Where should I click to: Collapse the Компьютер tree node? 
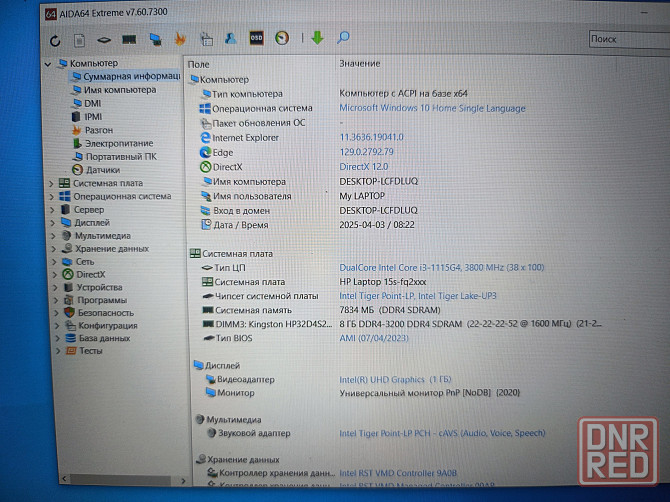[x=48, y=64]
